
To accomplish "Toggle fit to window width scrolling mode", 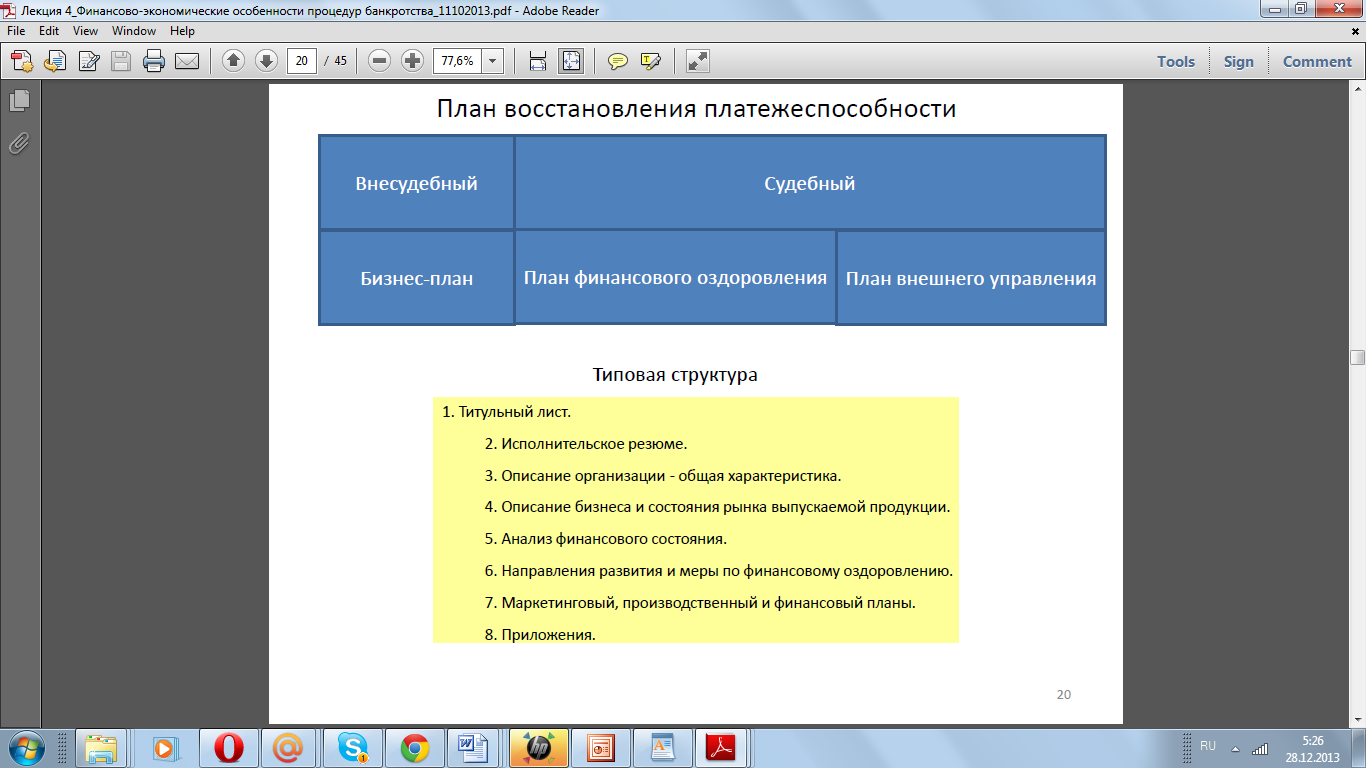I will (x=538, y=61).
